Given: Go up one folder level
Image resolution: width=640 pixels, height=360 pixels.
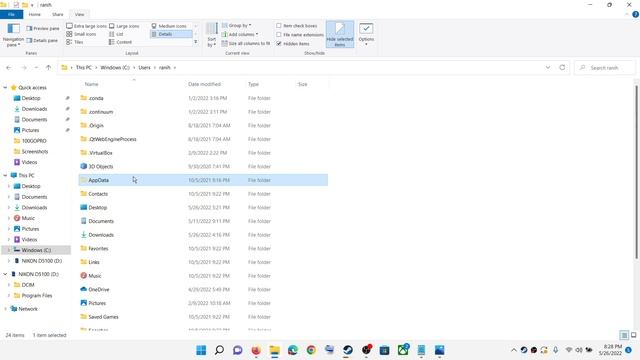Looking at the screenshot, I should (x=49, y=68).
